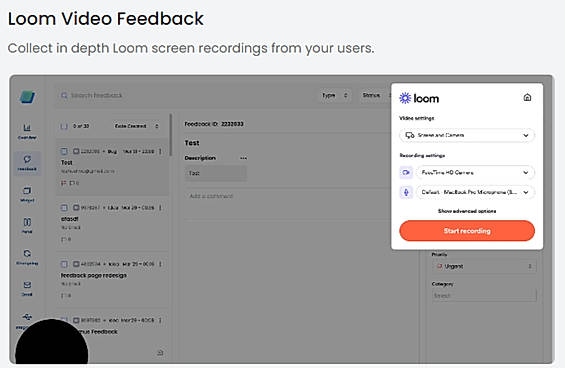Click the Category search field
Viewport: 565px width, 368px height.
[x=484, y=296]
